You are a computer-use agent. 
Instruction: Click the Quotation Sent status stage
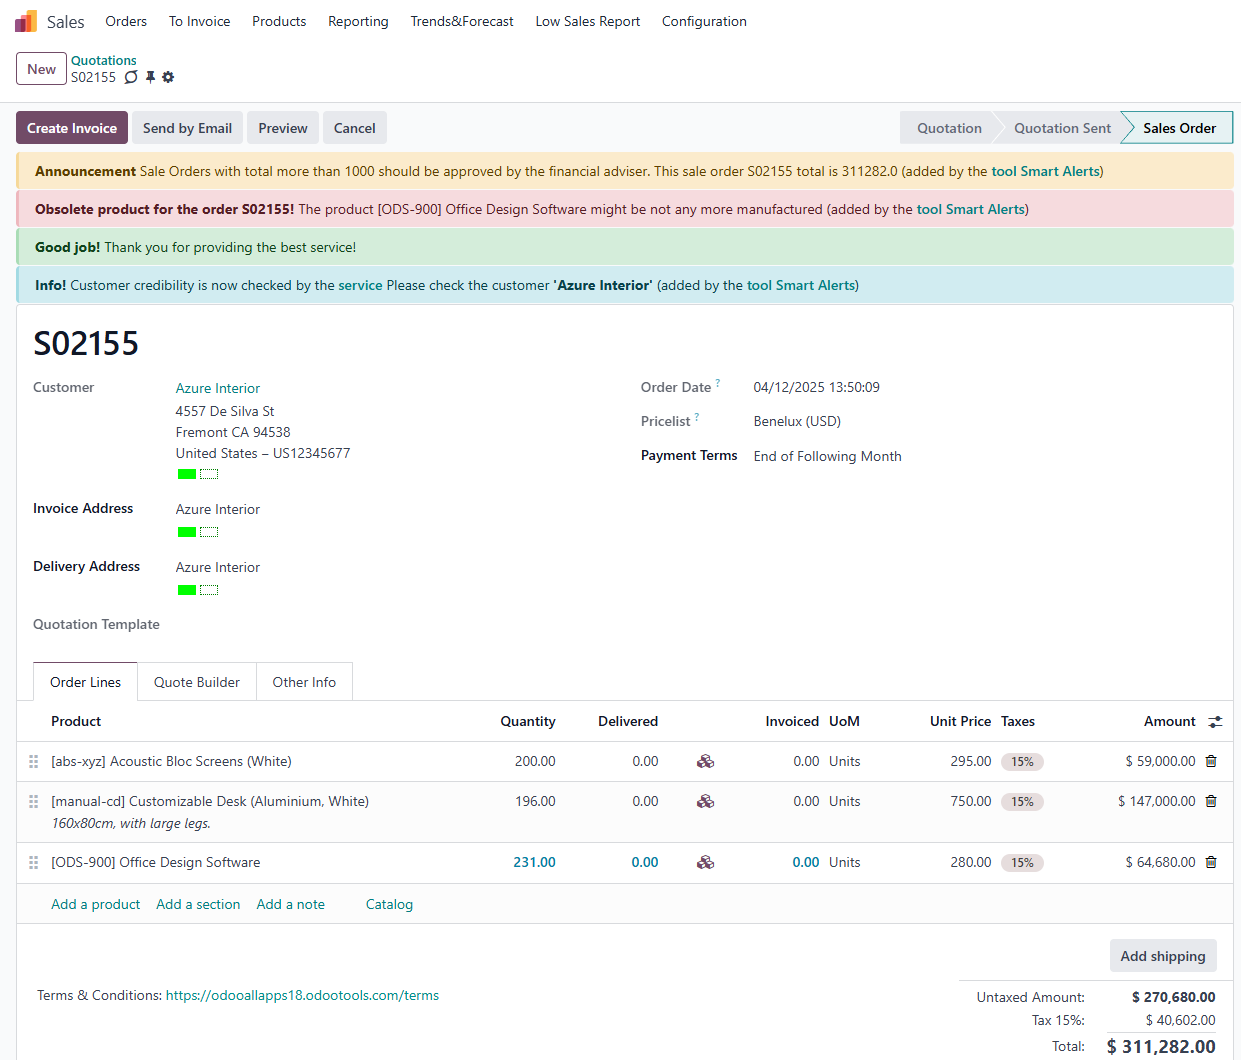pyautogui.click(x=1062, y=128)
